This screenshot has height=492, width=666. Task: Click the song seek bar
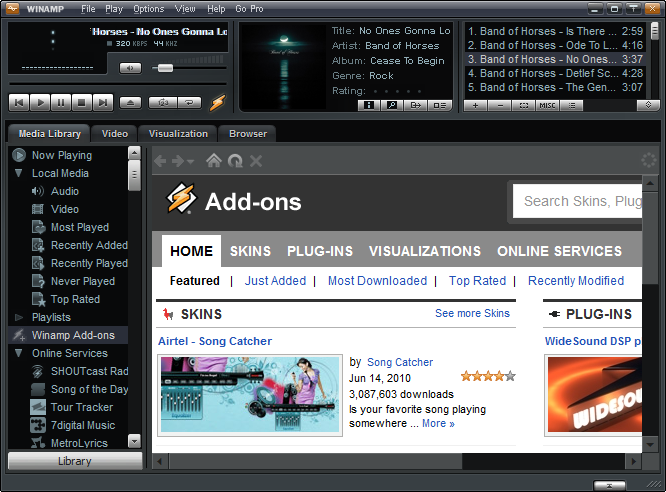coord(118,84)
